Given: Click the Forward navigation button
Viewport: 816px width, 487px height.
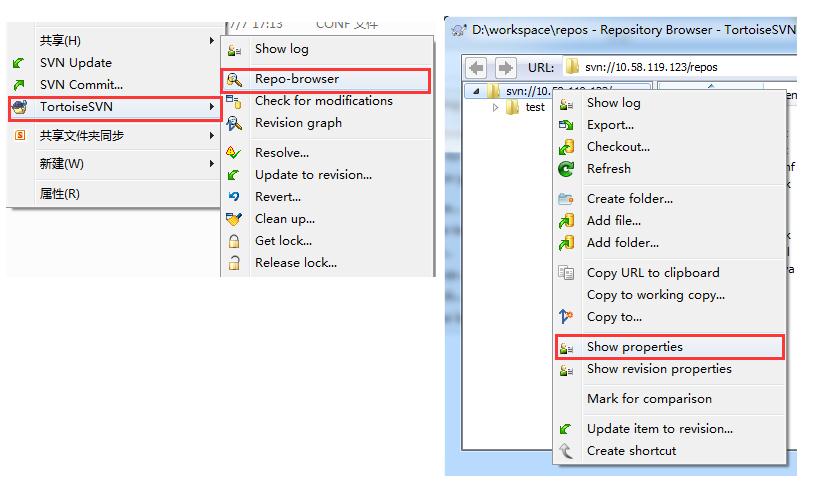Looking at the screenshot, I should pyautogui.click(x=505, y=68).
